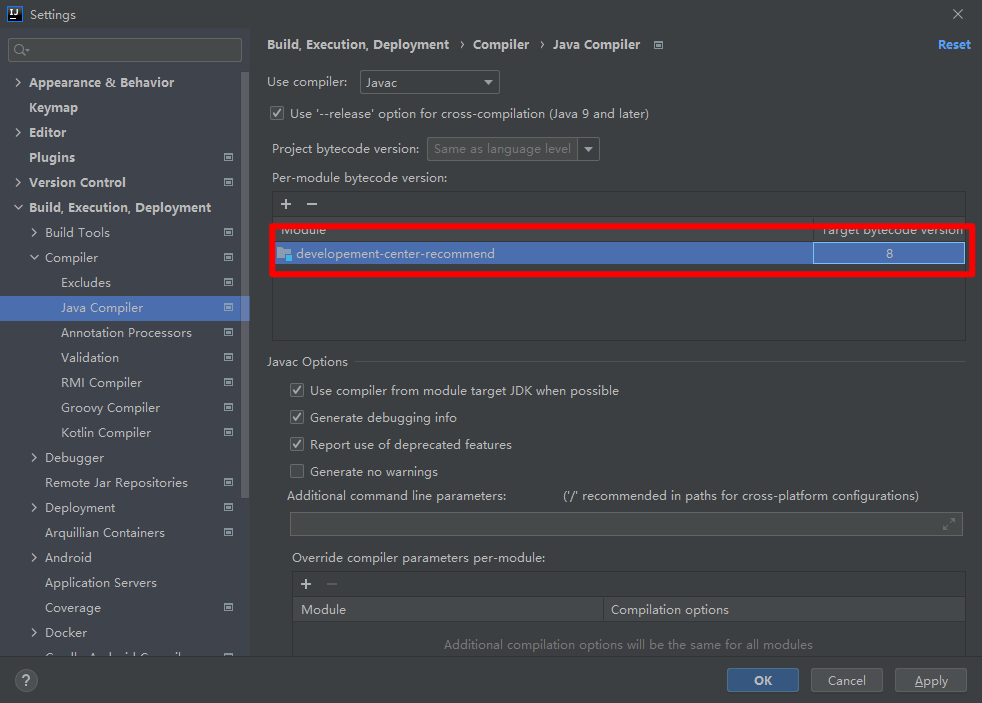Viewport: 982px width, 703px height.
Task: Collapse the Compiler node
Action: pos(34,257)
